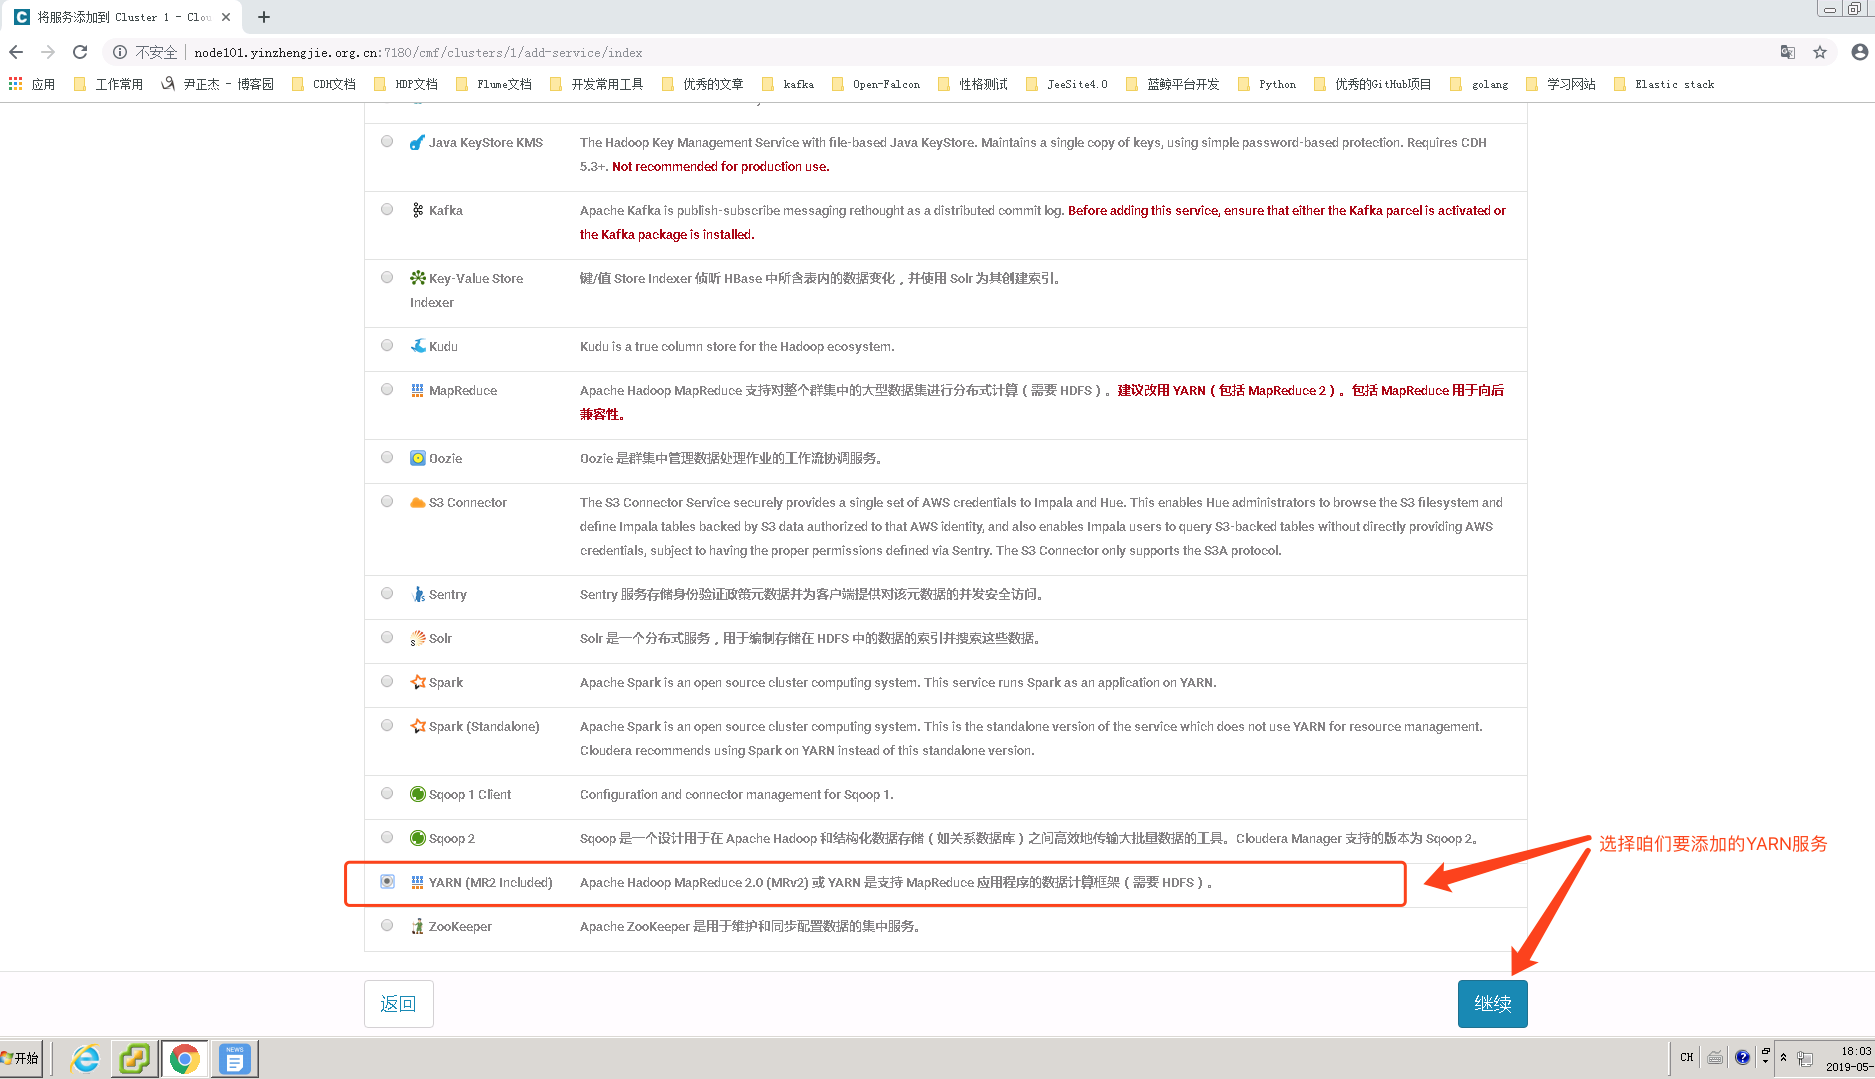Click the 不安全 site security indicator

point(145,52)
